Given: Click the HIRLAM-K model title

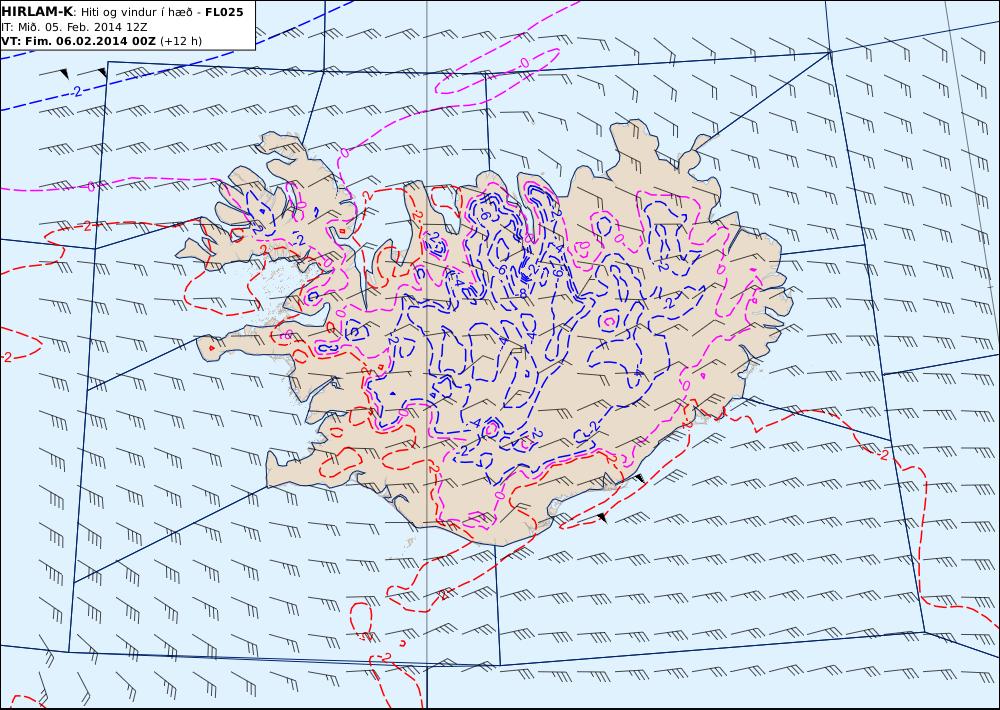Looking at the screenshot, I should [x=37, y=11].
